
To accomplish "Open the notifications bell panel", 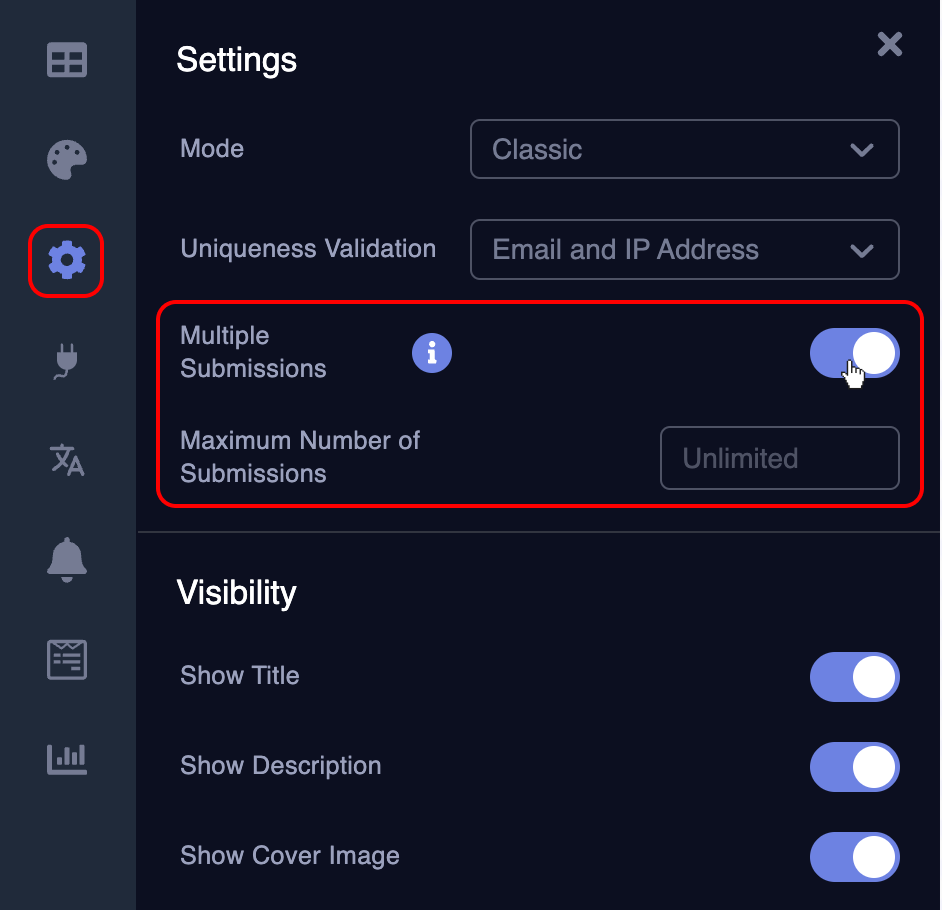I will click(66, 559).
